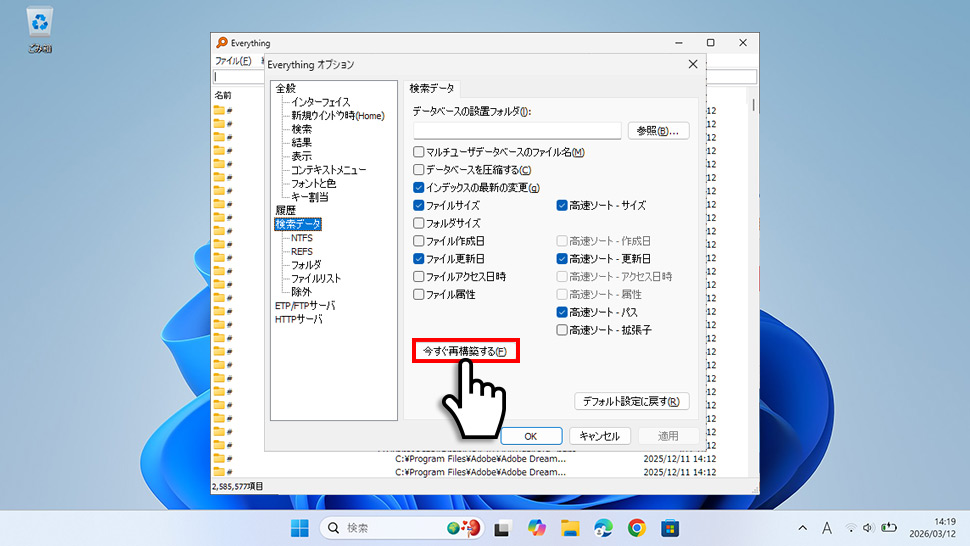The width and height of the screenshot is (970, 546).
Task: Launch Copilot from the taskbar
Action: click(536, 528)
